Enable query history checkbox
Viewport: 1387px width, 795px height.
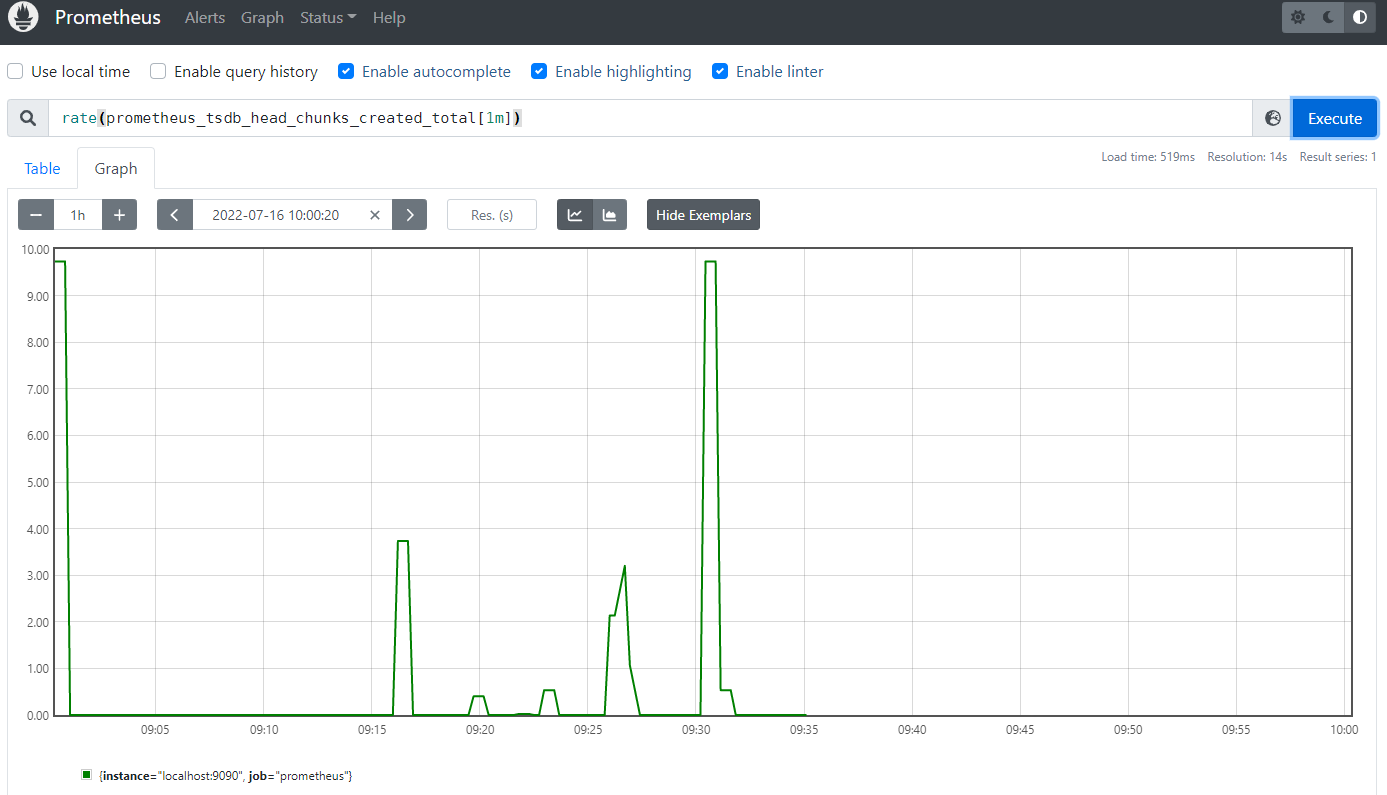point(158,72)
